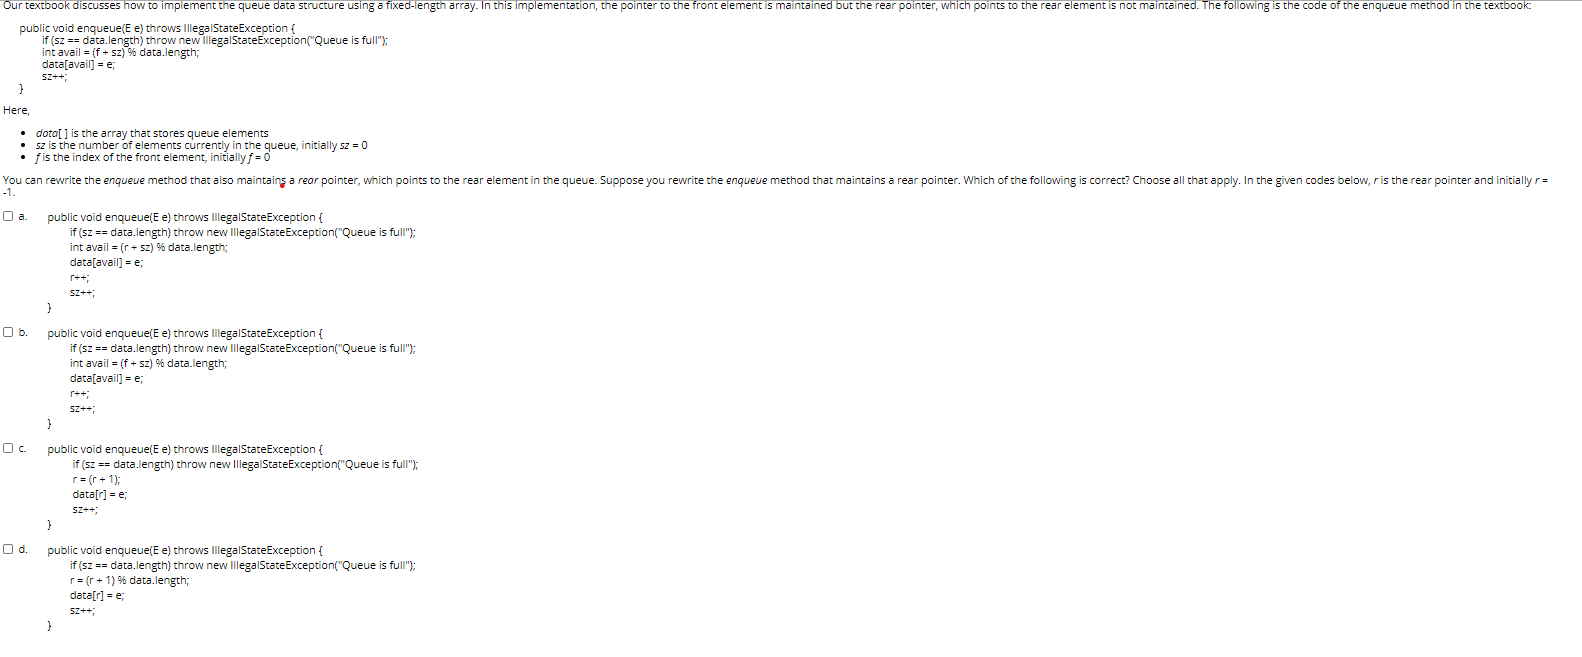This screenshot has height=657, width=1582.
Task: Click the "r++;" line in option a
Action: [x=79, y=277]
